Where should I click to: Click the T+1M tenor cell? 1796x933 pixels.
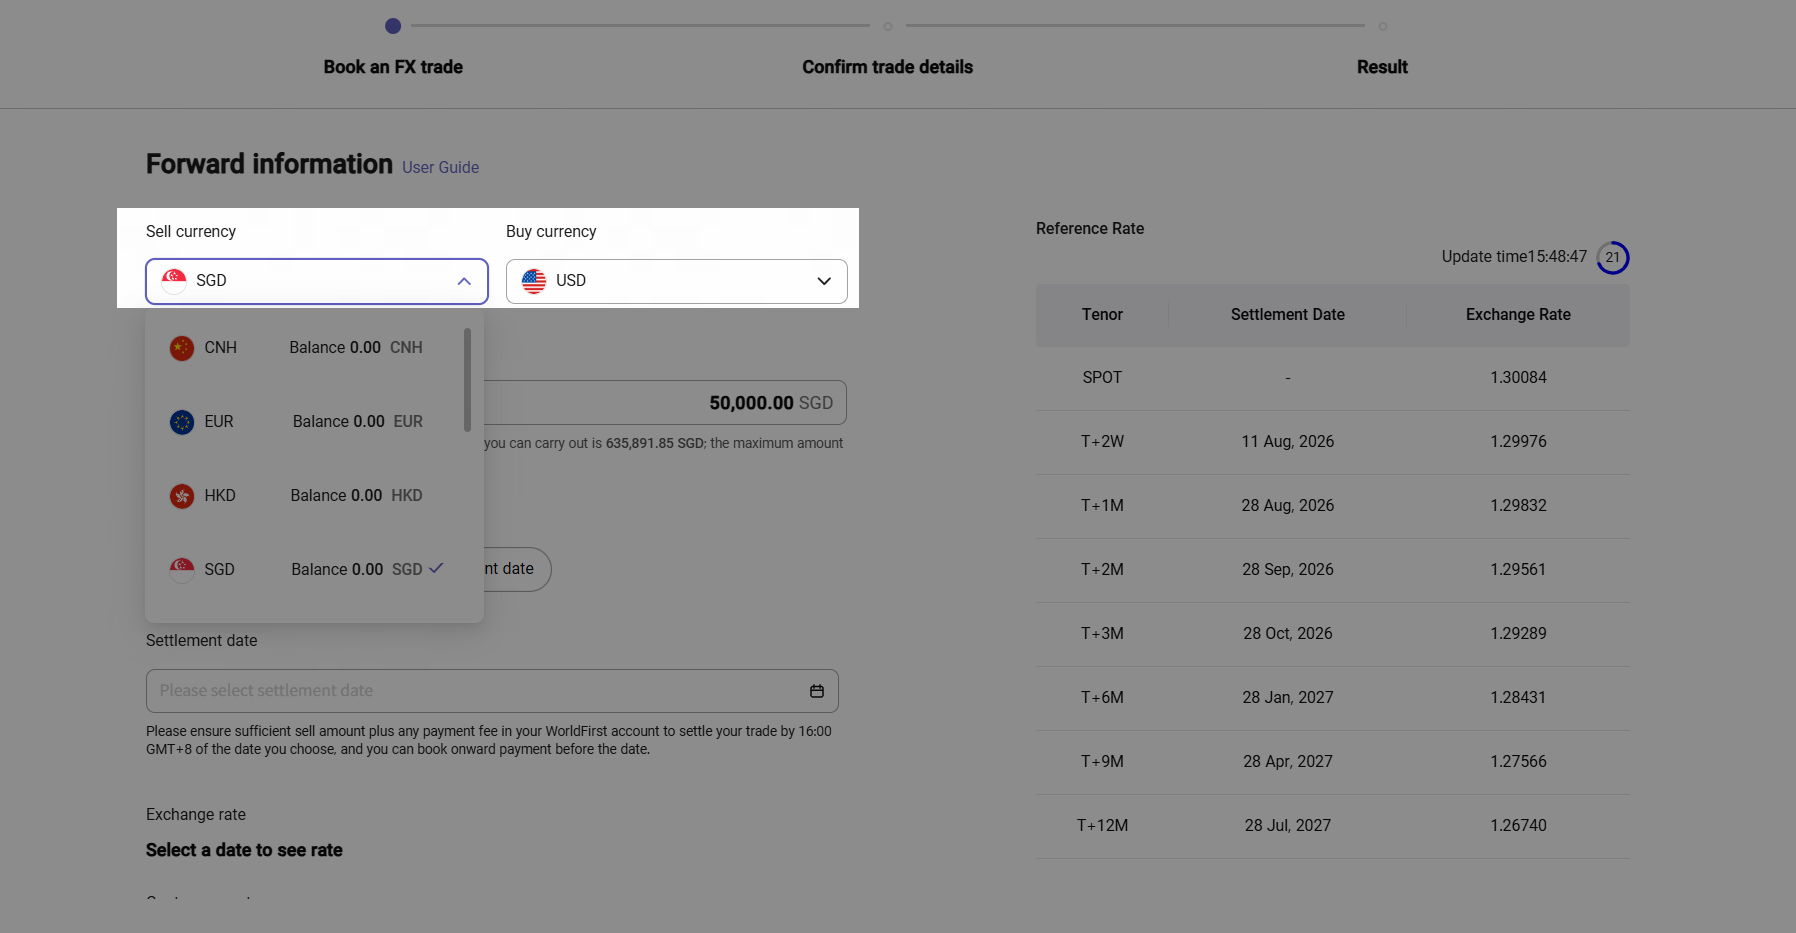click(1102, 506)
